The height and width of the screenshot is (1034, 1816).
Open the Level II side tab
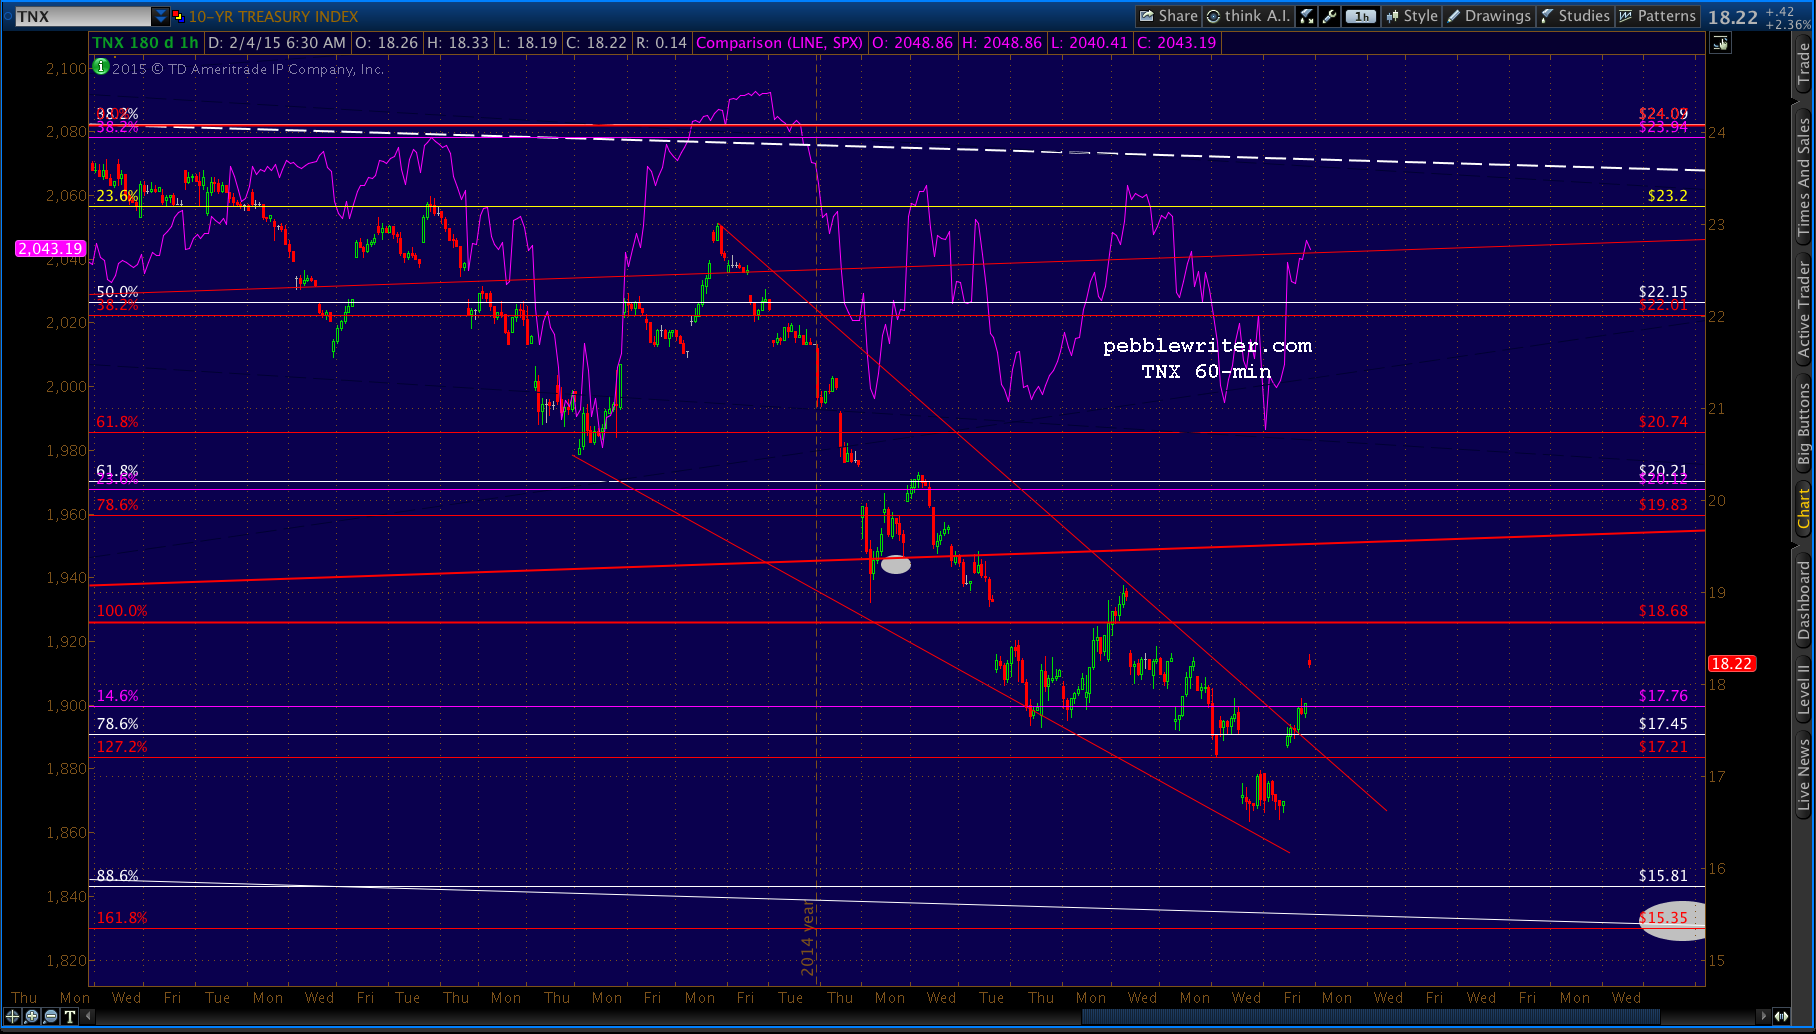1804,689
